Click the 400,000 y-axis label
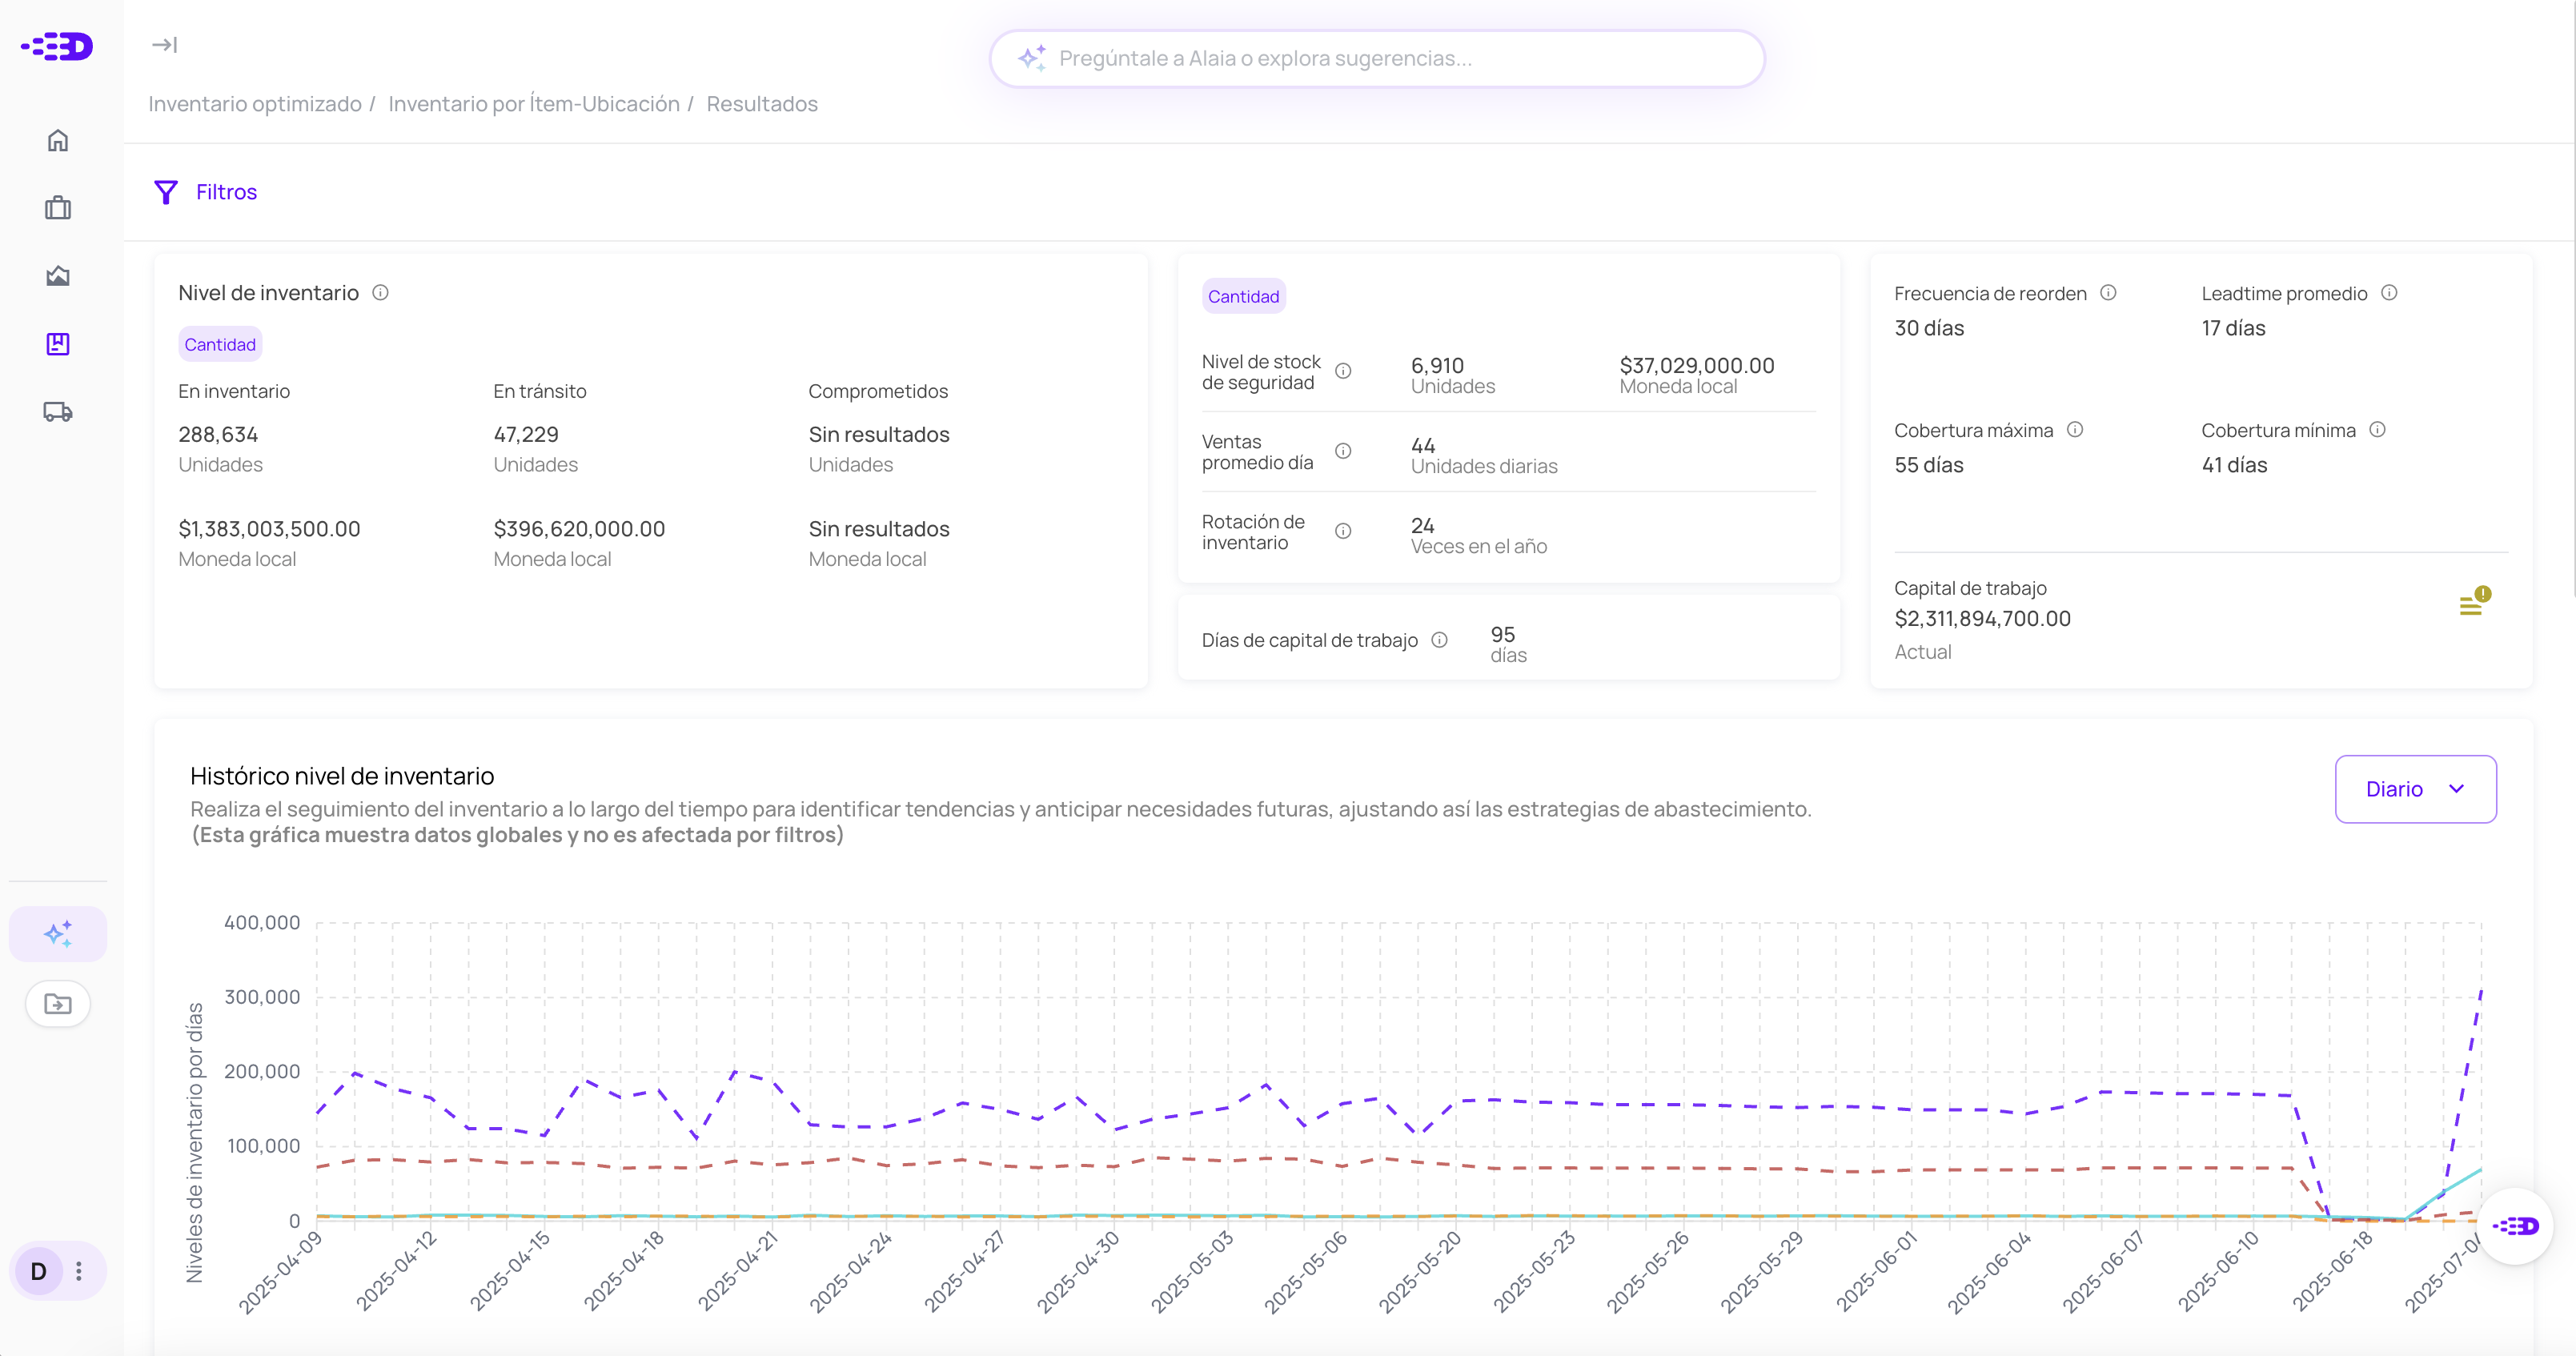The image size is (2576, 1356). [262, 922]
